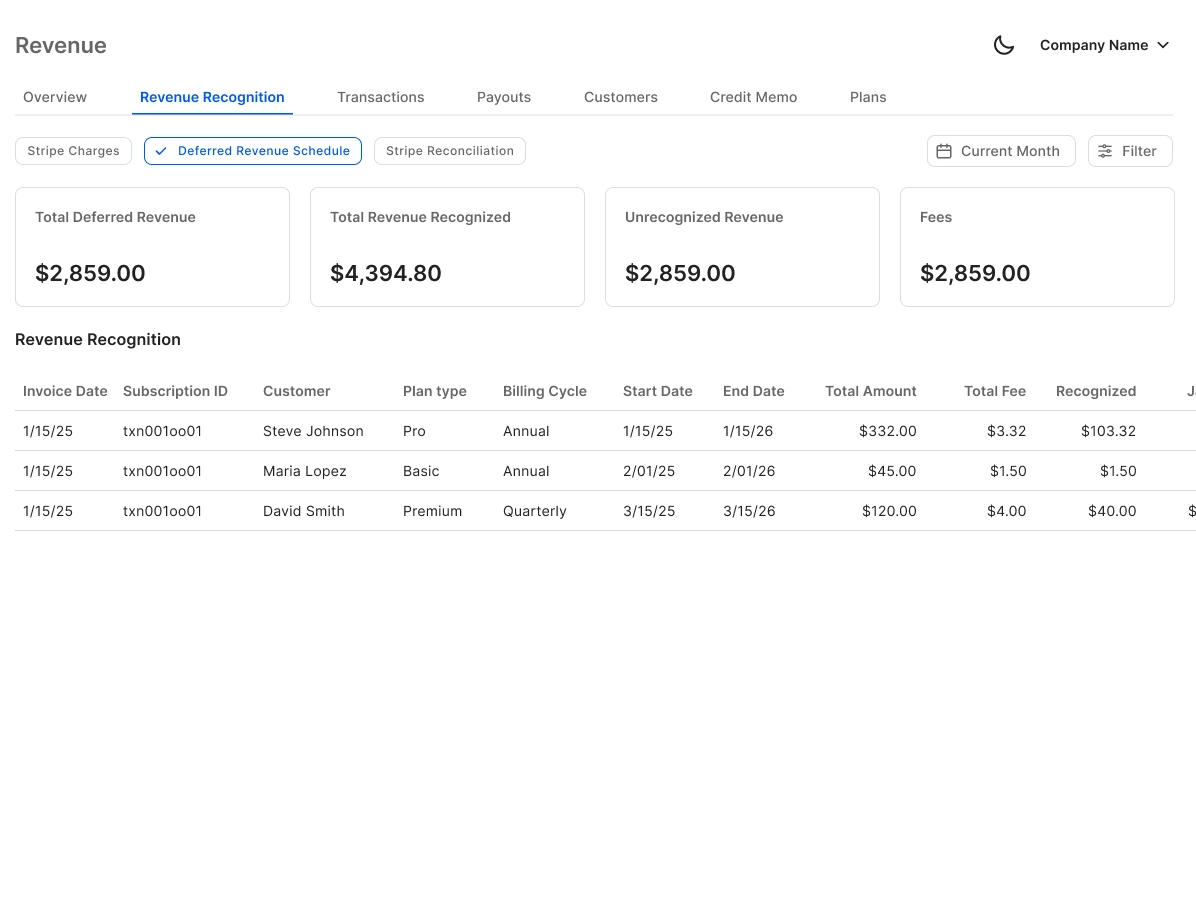Click the $103.32 recognized value
This screenshot has height=919, width=1196.
[1108, 432]
